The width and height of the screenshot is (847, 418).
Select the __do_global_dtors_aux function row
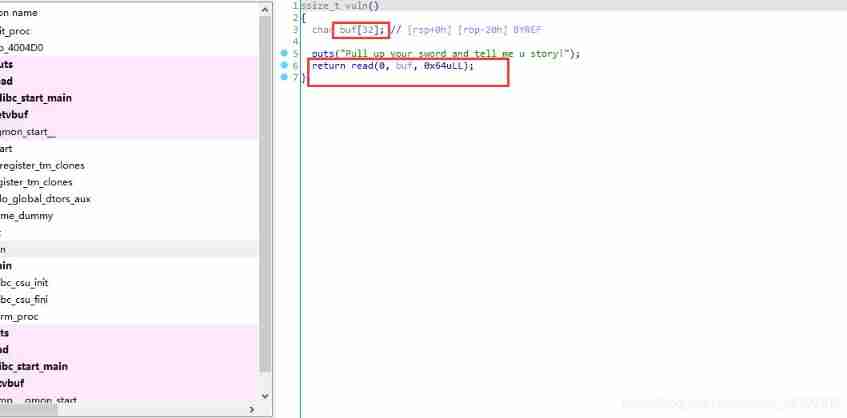[x=129, y=199]
